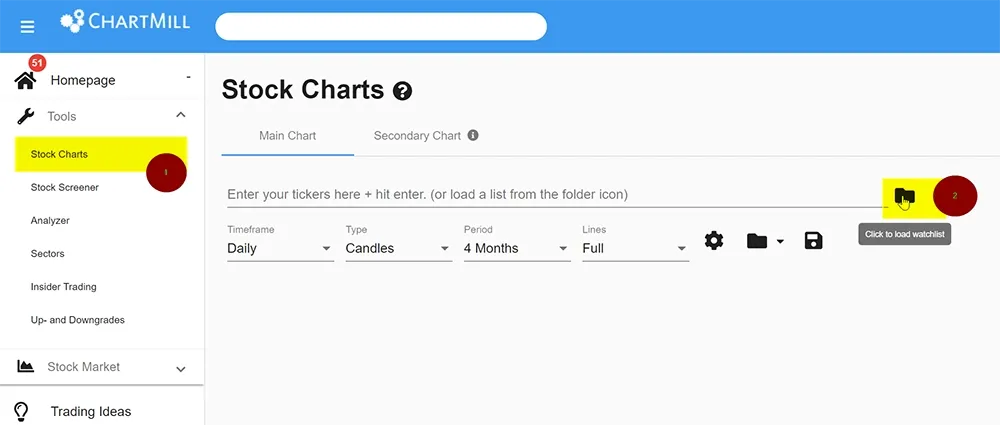Click the Secondary Chart info icon
1000x425 pixels.
point(473,135)
